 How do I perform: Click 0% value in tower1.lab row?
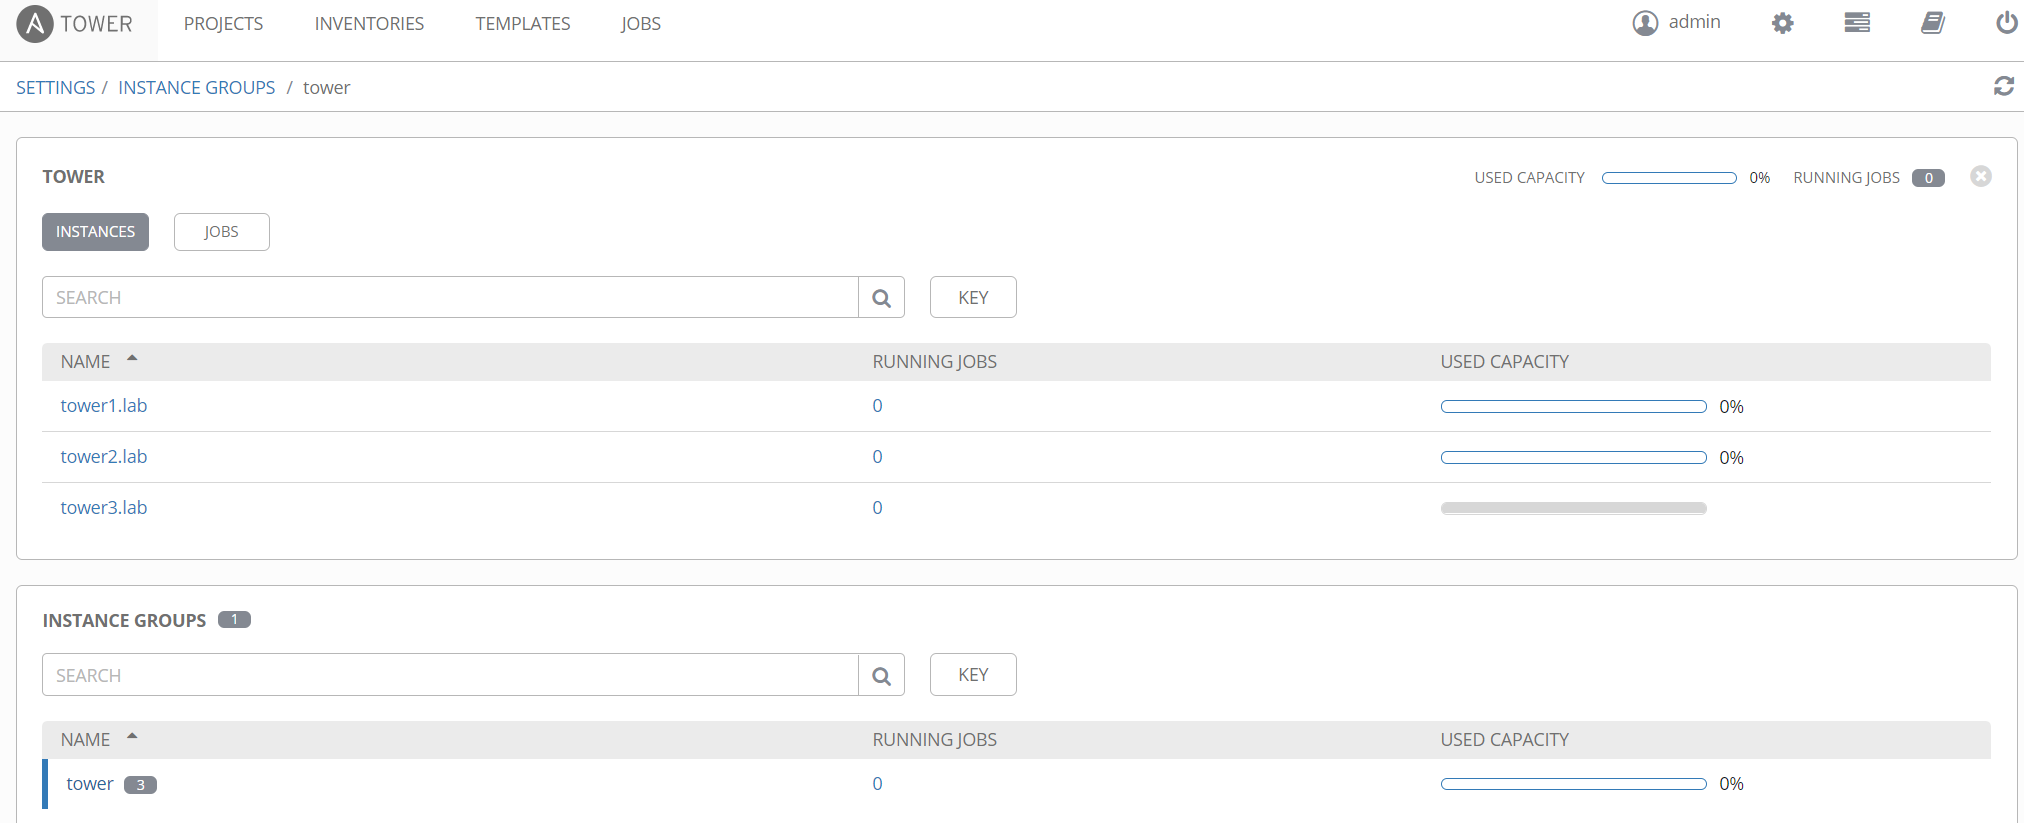[1731, 407]
